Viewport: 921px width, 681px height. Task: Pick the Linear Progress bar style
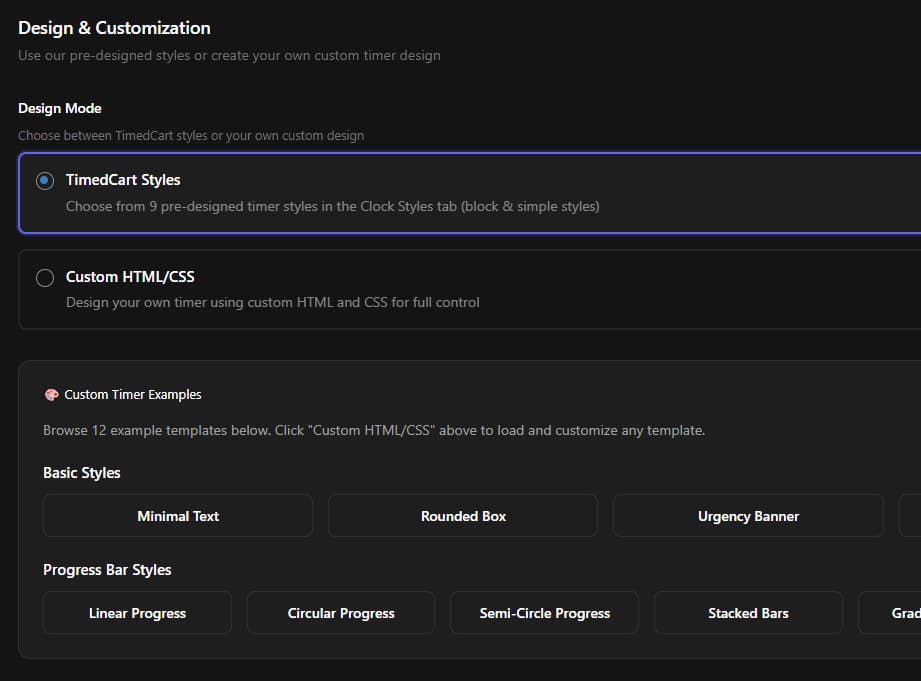tap(136, 612)
